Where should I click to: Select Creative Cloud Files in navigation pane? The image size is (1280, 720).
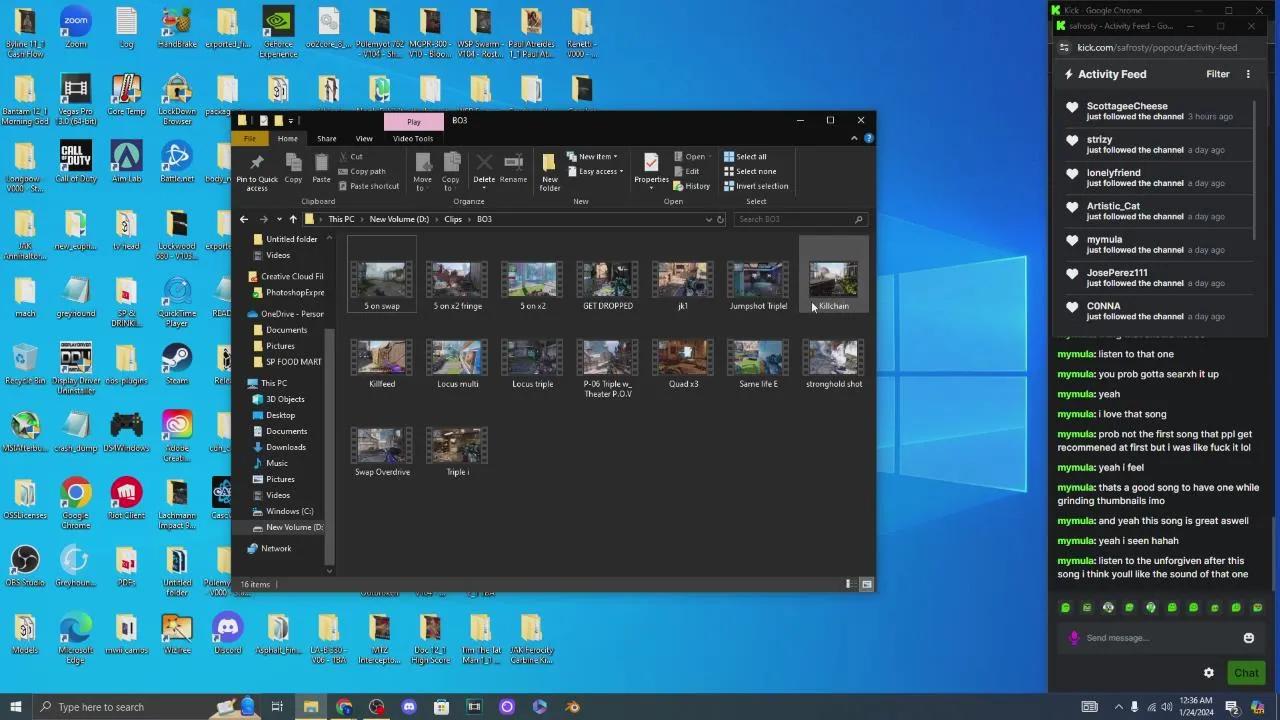(x=285, y=276)
